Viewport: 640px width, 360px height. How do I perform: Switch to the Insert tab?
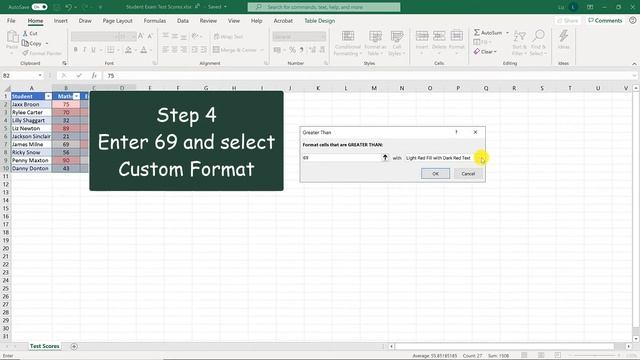tap(60, 20)
